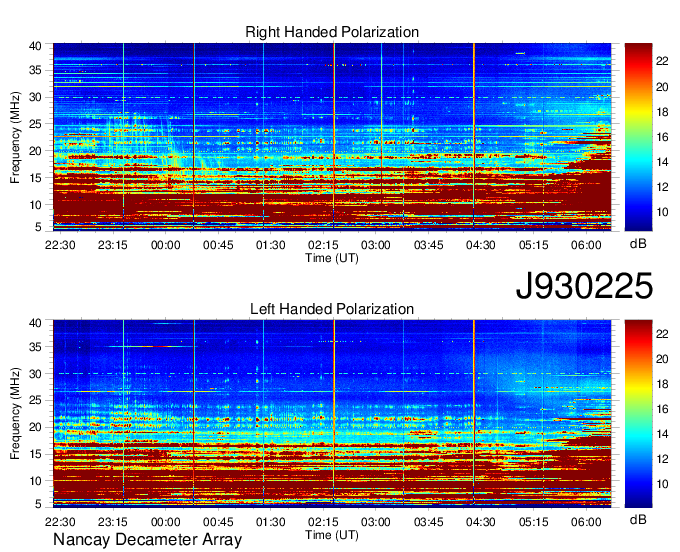Screen dimensions: 680x552
Task: Click the Left Handed panel color scale bar
Action: (638, 414)
